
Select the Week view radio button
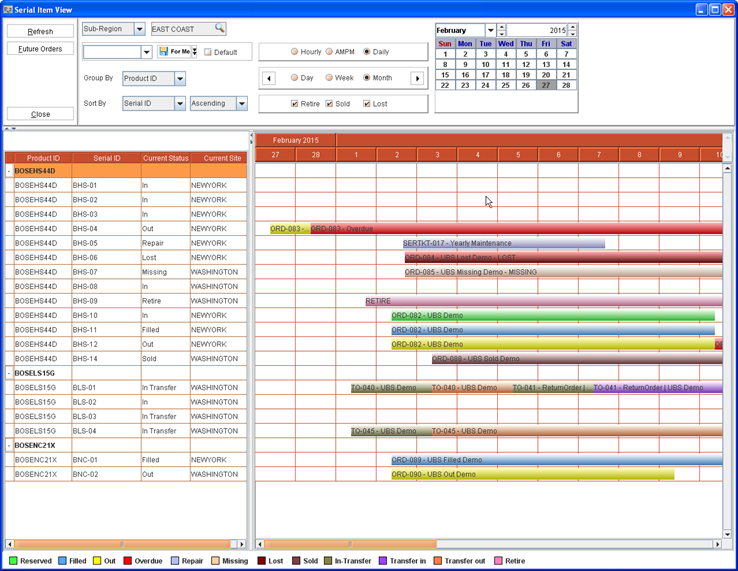pyautogui.click(x=329, y=78)
